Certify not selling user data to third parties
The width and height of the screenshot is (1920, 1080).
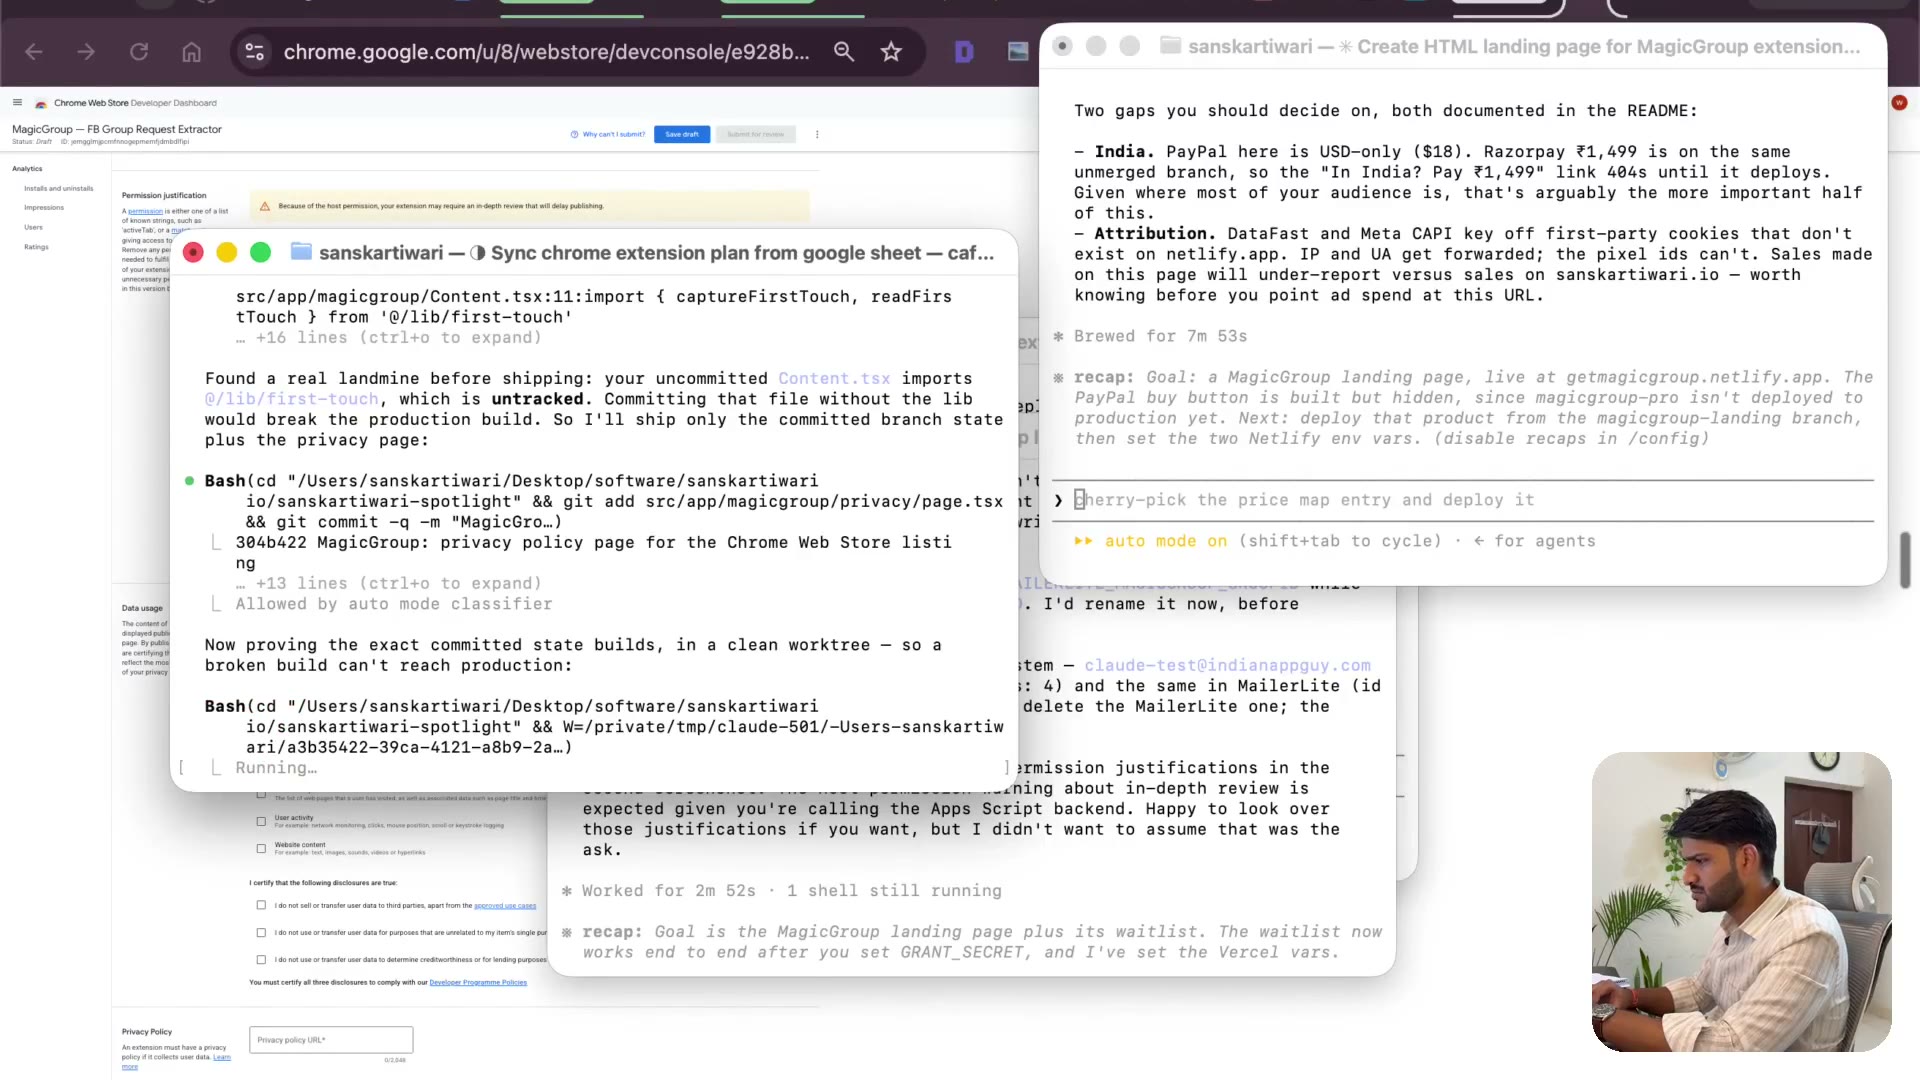[x=261, y=905]
